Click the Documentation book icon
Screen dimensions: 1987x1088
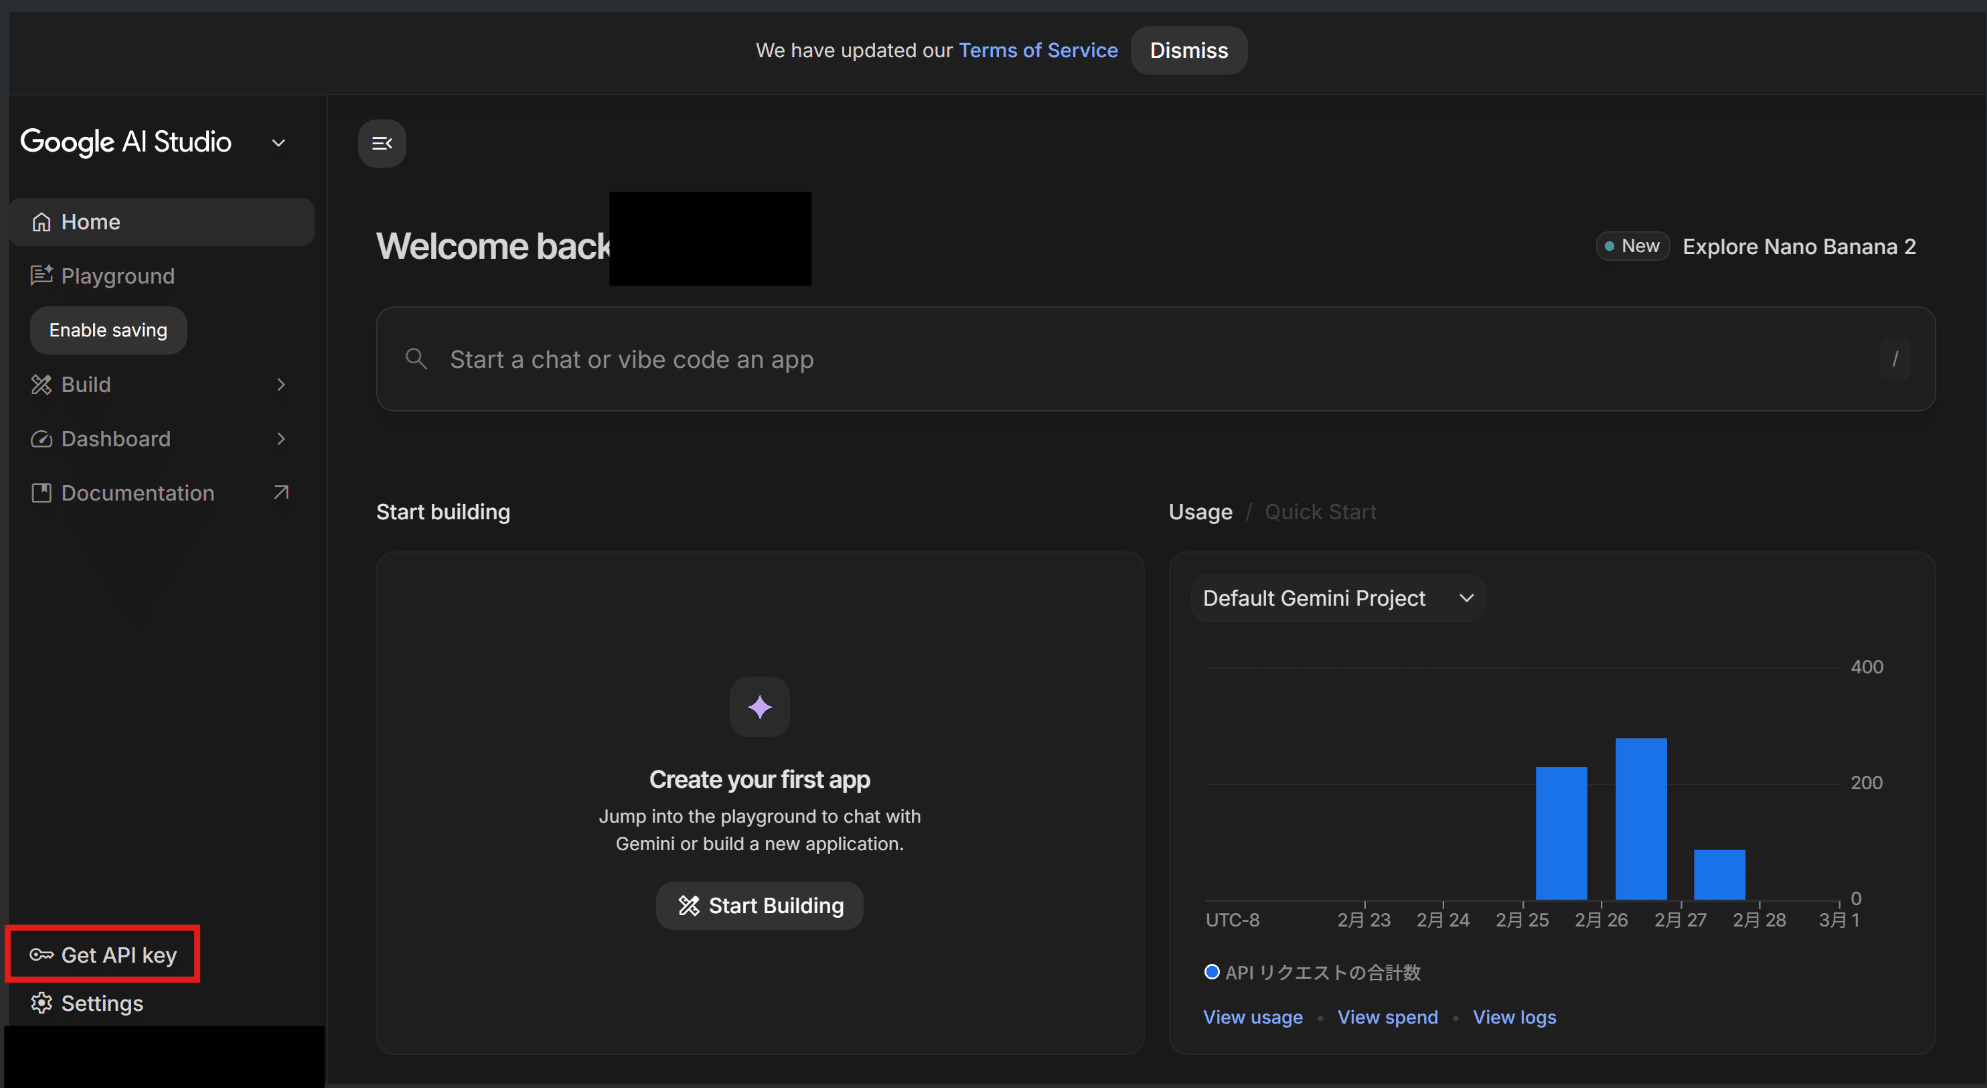coord(41,493)
